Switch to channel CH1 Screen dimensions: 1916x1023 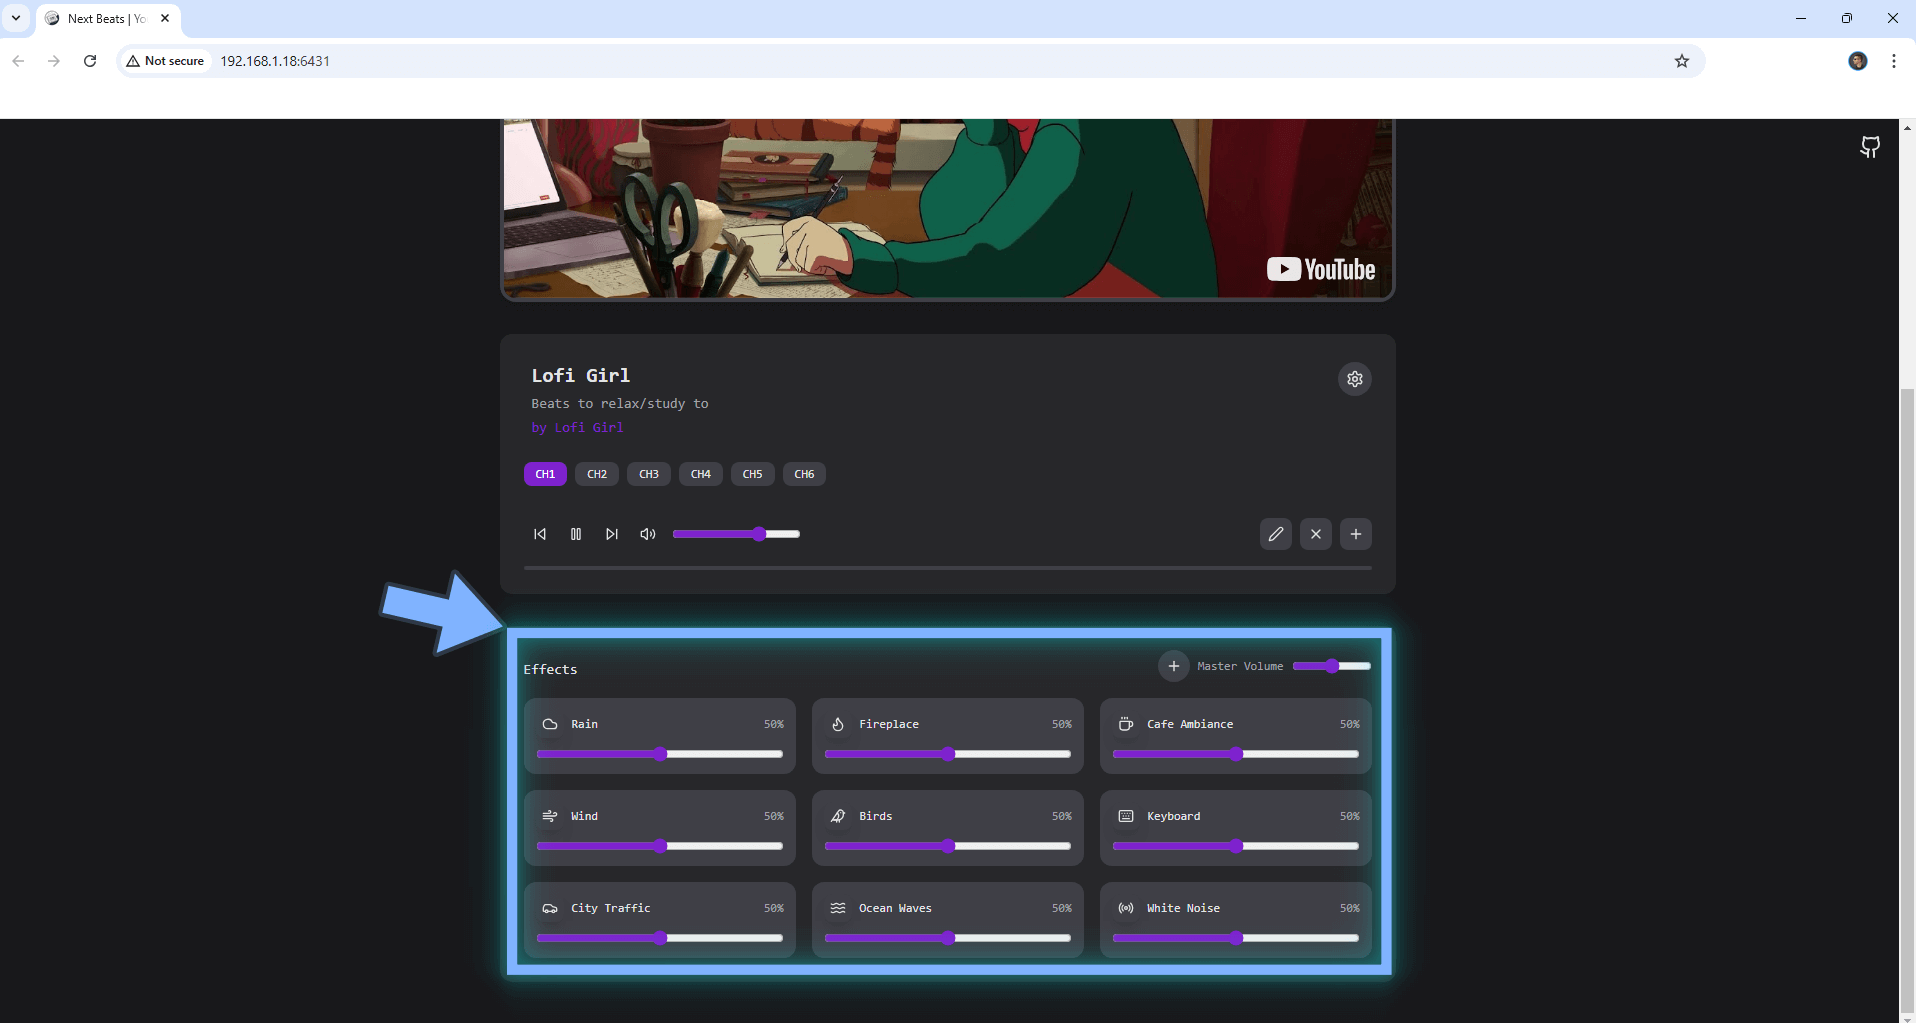click(x=545, y=474)
